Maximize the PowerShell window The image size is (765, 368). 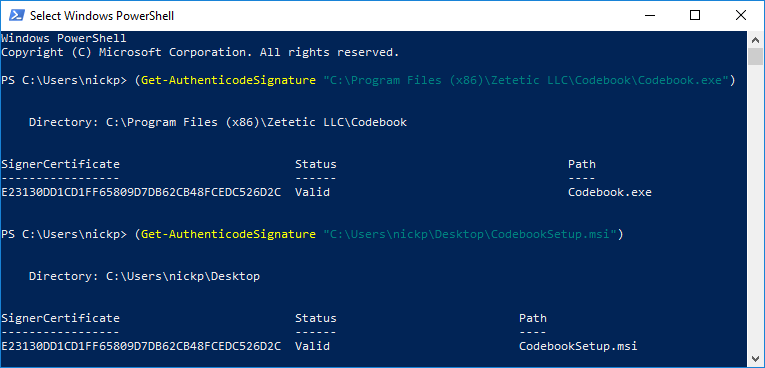point(695,16)
